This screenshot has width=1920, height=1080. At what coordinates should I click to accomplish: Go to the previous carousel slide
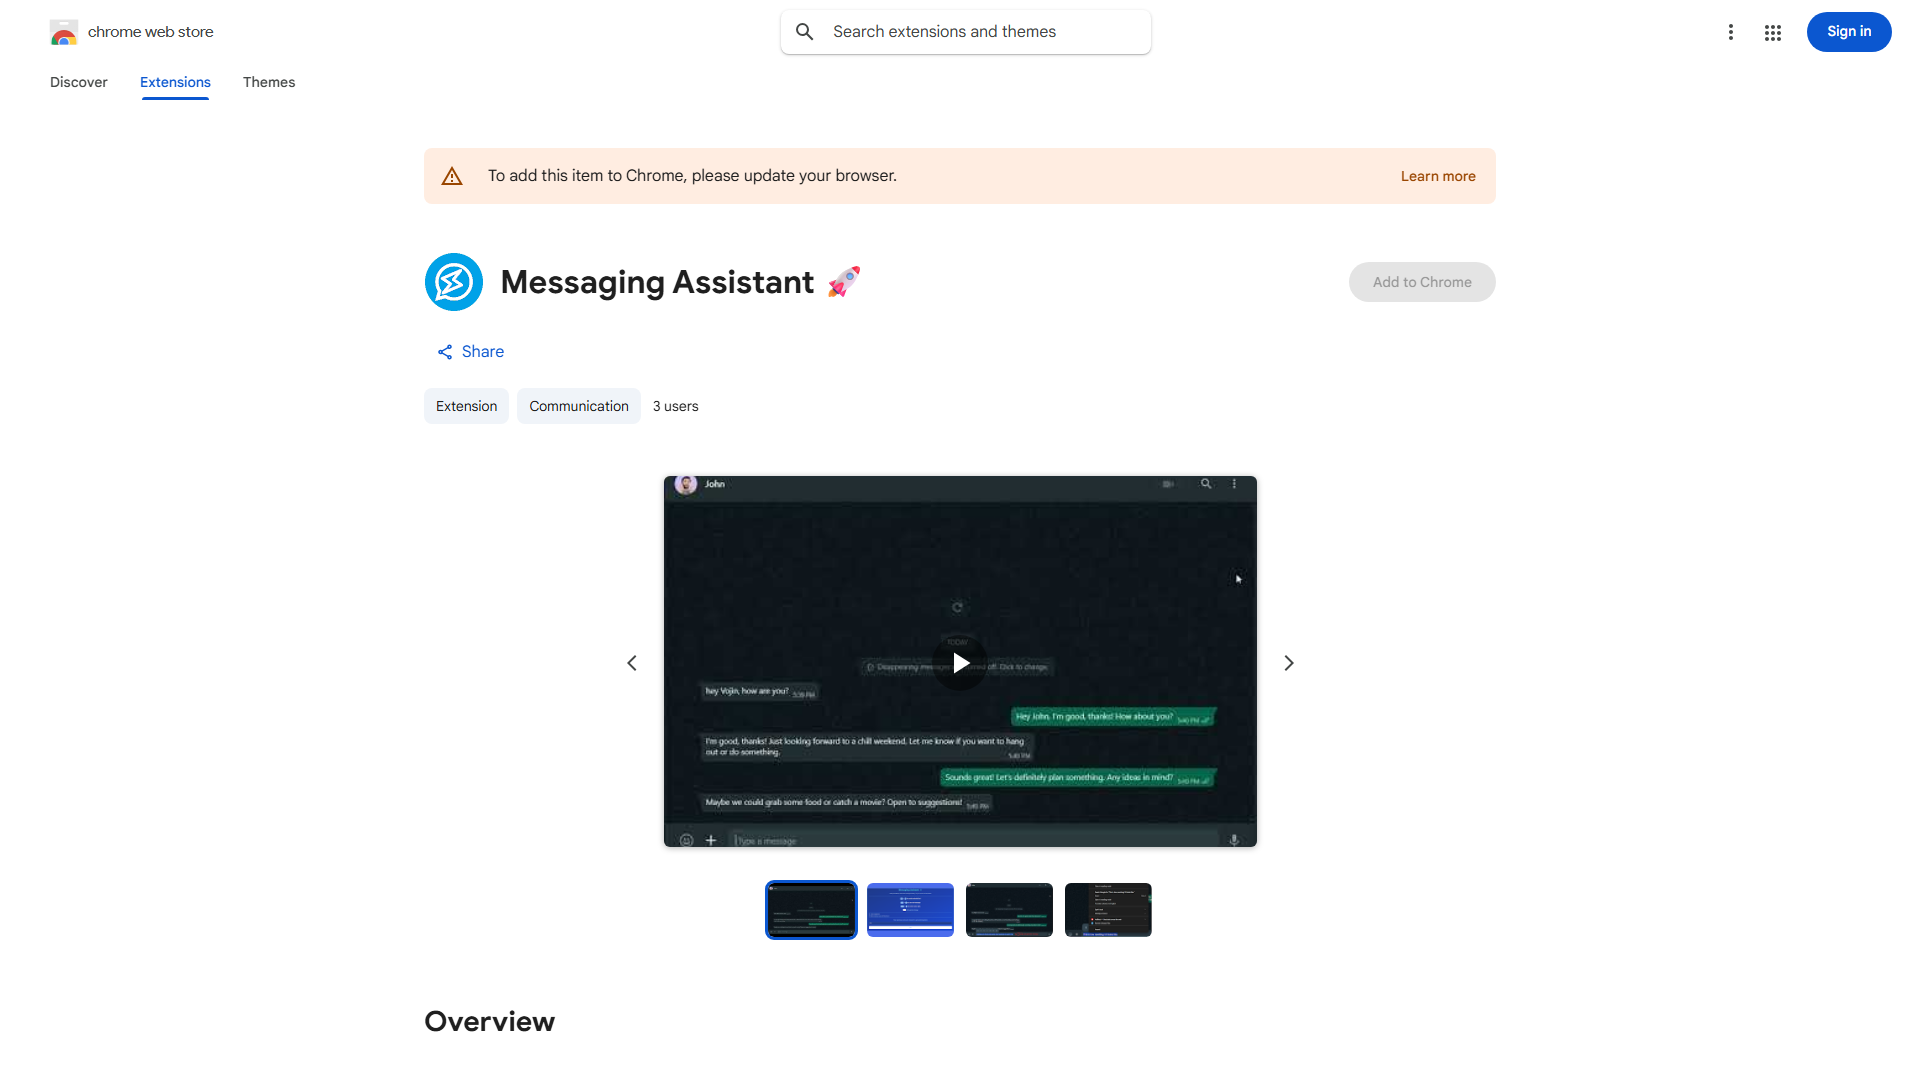coord(631,662)
